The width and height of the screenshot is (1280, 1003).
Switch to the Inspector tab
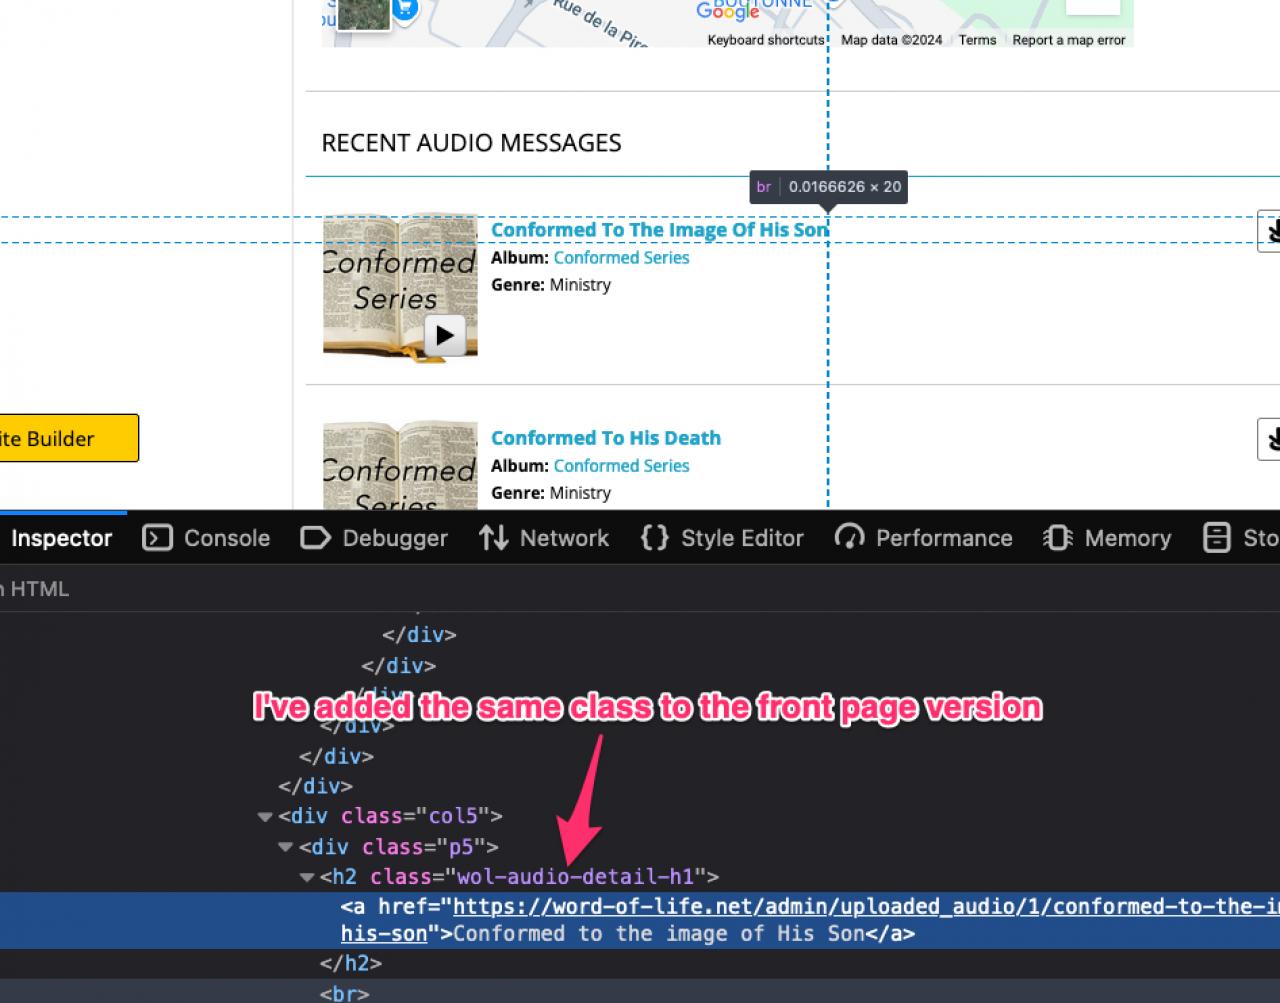61,538
